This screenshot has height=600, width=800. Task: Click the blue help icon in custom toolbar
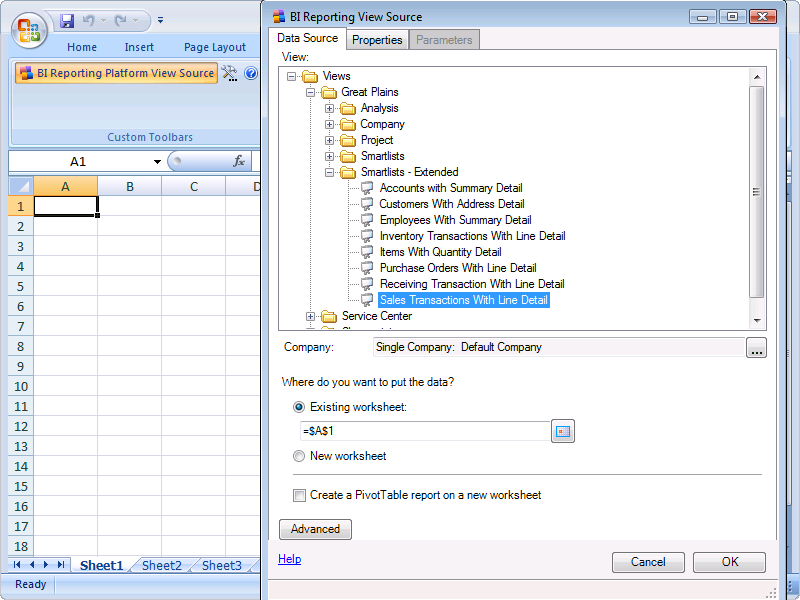pyautogui.click(x=250, y=73)
